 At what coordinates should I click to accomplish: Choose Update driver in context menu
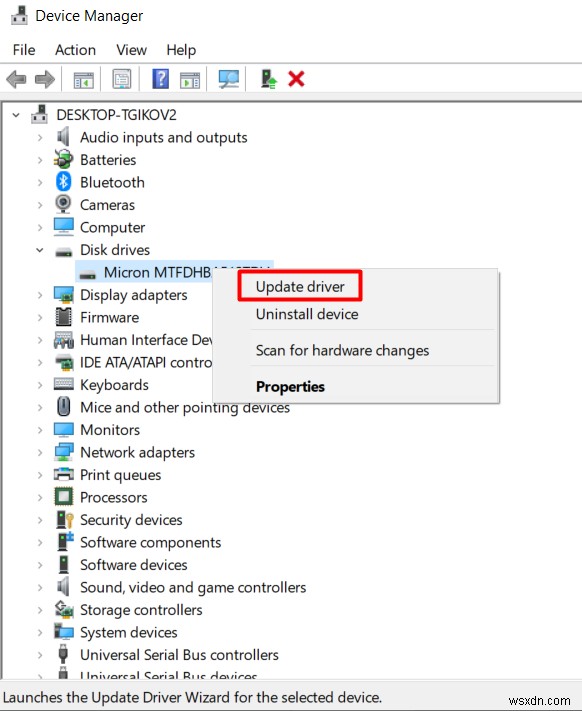tap(300, 287)
